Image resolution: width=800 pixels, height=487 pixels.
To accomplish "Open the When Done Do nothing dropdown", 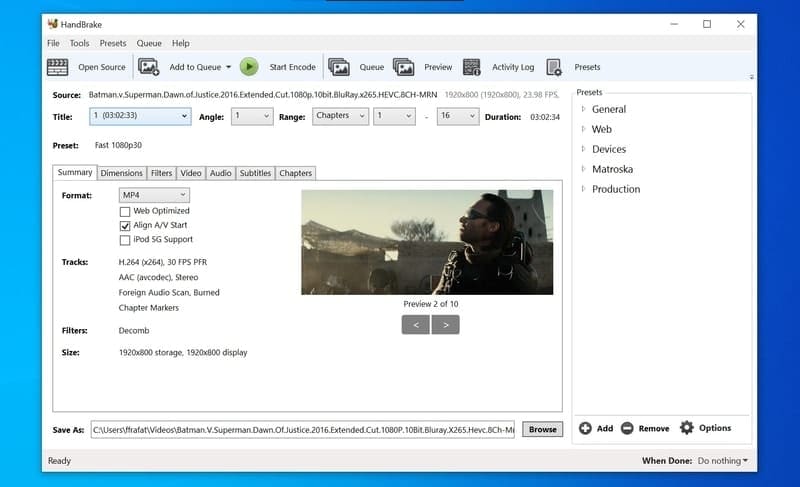I will pyautogui.click(x=722, y=460).
